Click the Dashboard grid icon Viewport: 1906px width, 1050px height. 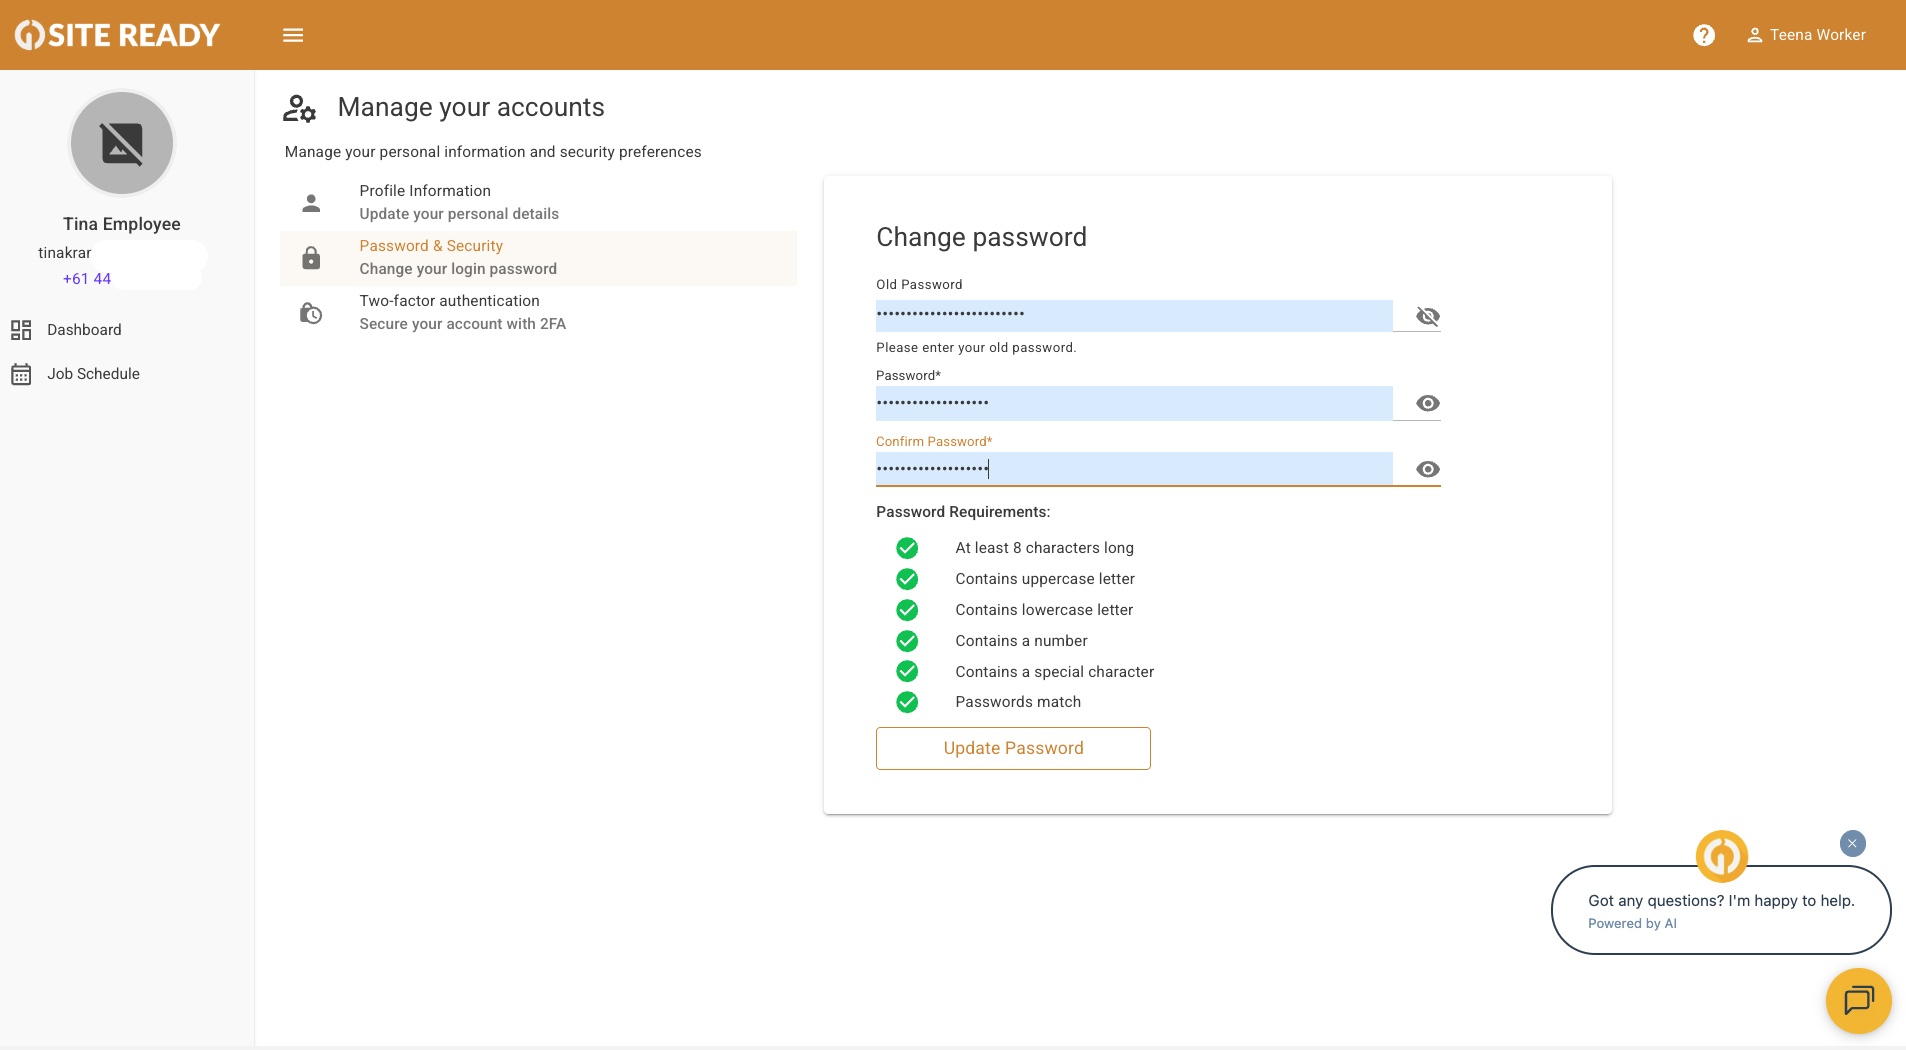click(x=21, y=330)
